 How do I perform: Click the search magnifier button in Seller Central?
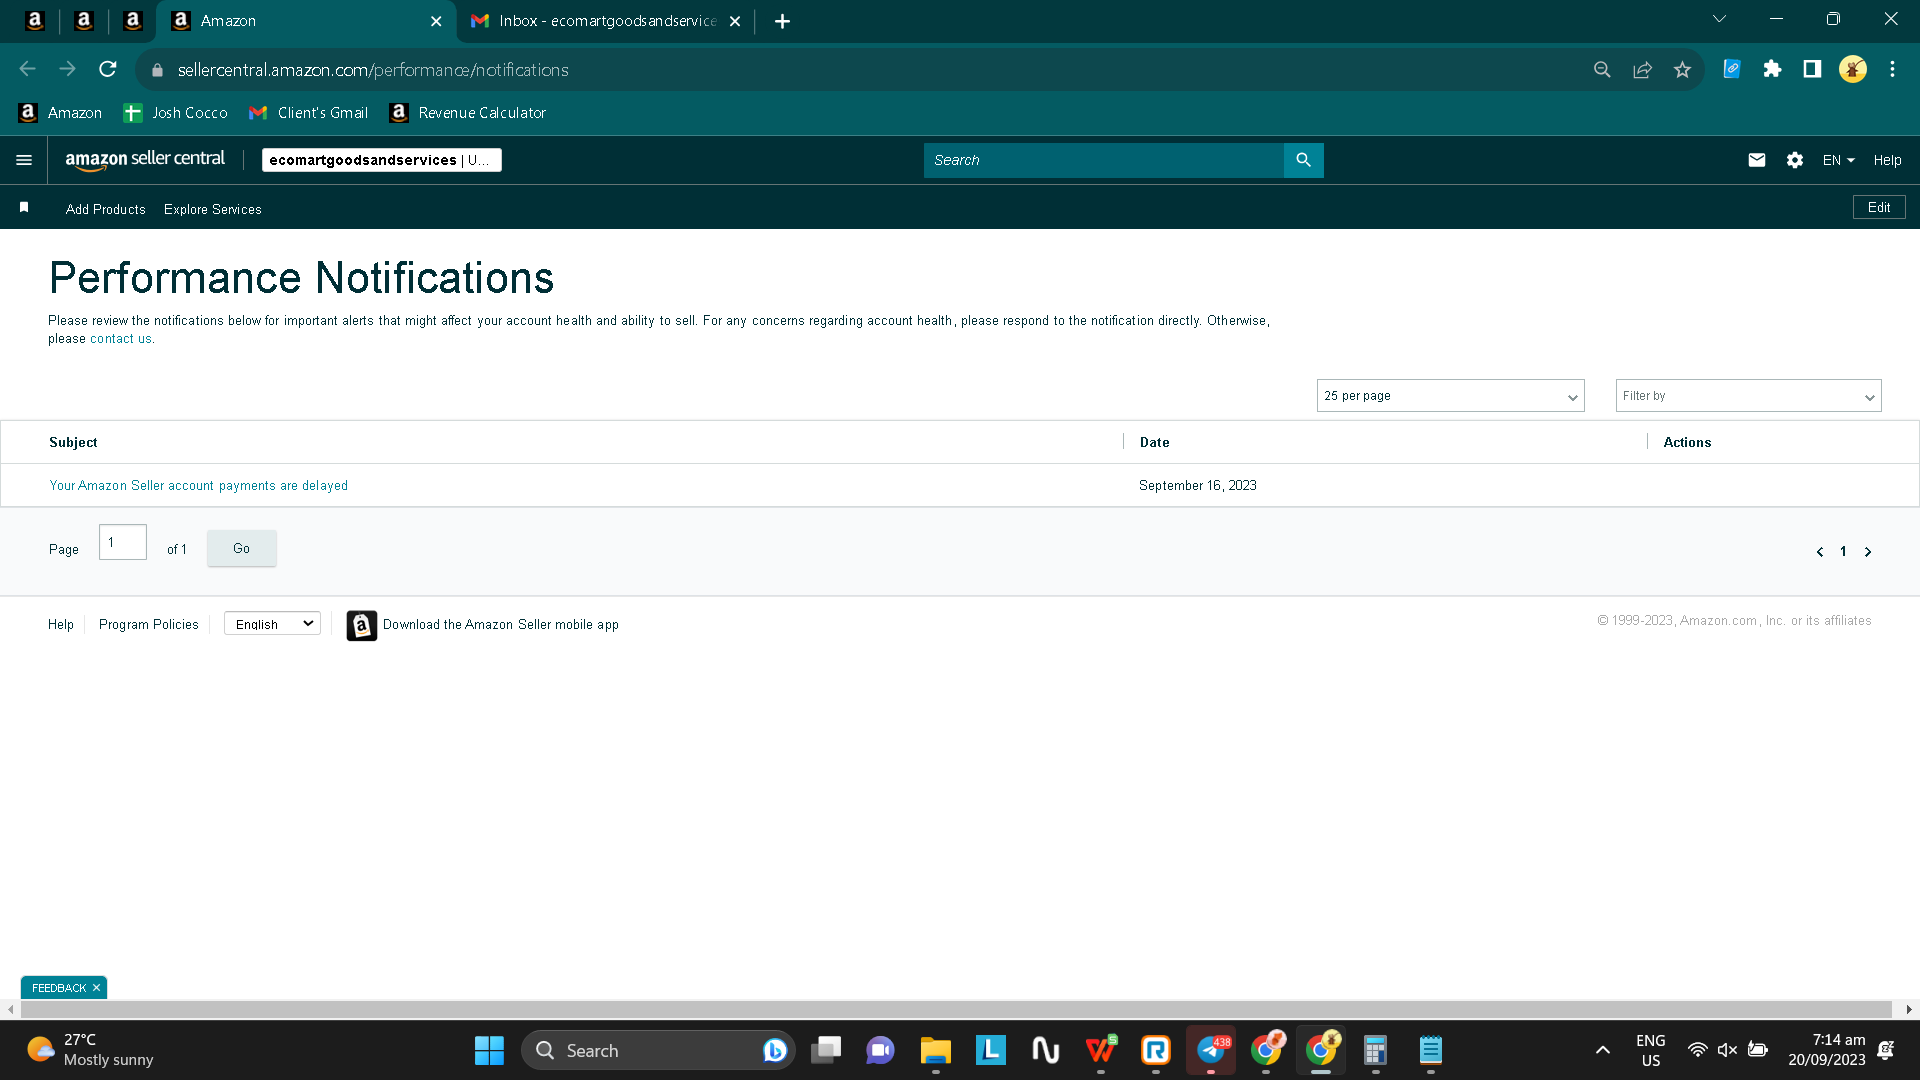(1303, 160)
